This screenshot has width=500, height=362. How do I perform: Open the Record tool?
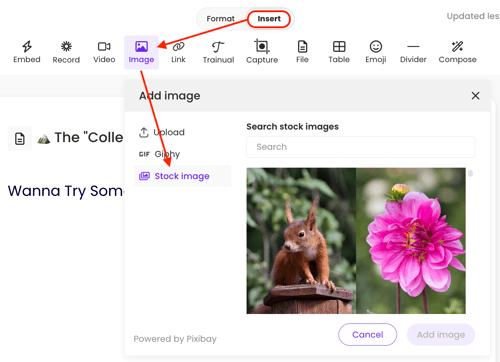pyautogui.click(x=66, y=52)
